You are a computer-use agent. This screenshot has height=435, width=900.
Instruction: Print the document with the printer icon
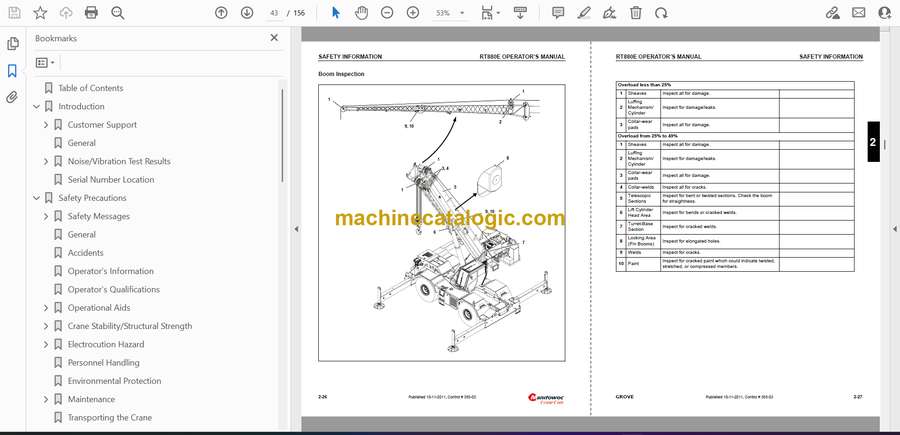click(91, 13)
